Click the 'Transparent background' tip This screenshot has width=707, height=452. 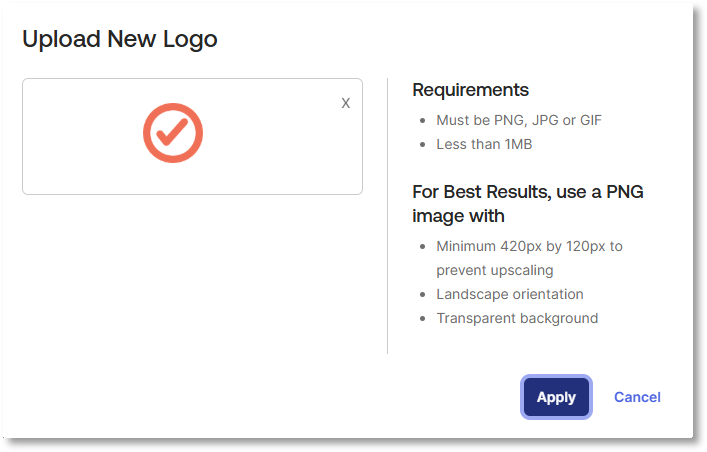tap(517, 318)
